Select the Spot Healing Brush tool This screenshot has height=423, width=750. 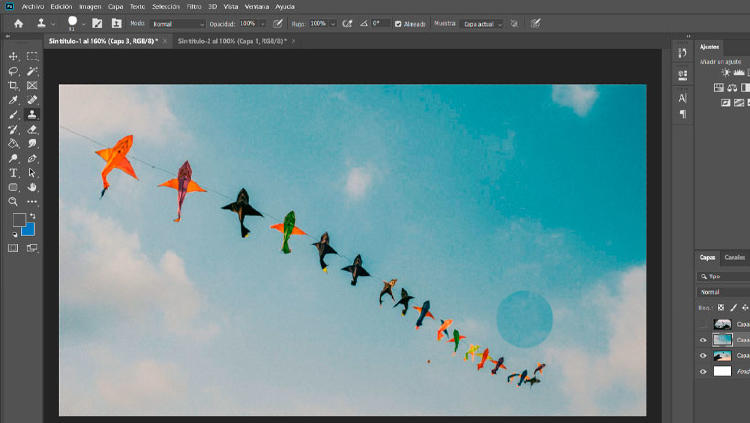click(x=32, y=100)
